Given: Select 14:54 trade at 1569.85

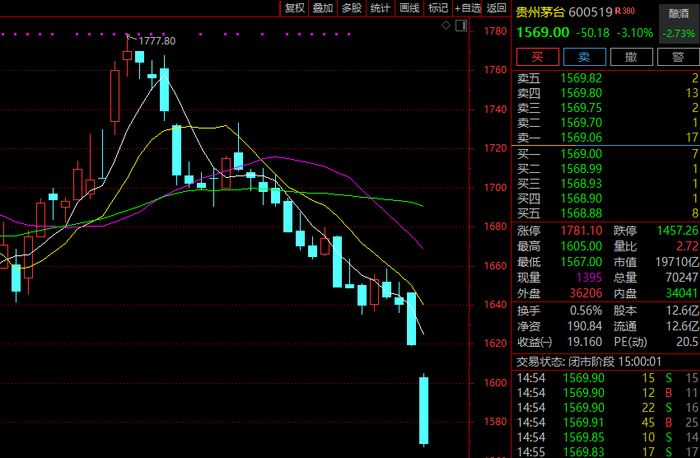Looking at the screenshot, I should click(608, 437).
